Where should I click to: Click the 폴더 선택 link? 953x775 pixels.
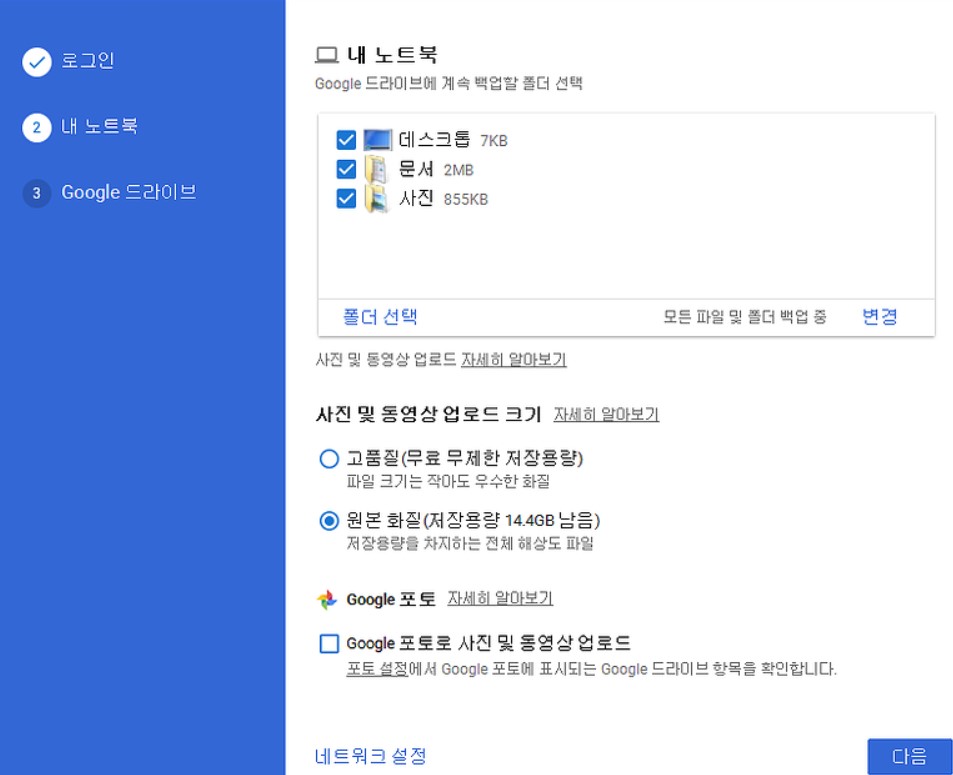(380, 317)
